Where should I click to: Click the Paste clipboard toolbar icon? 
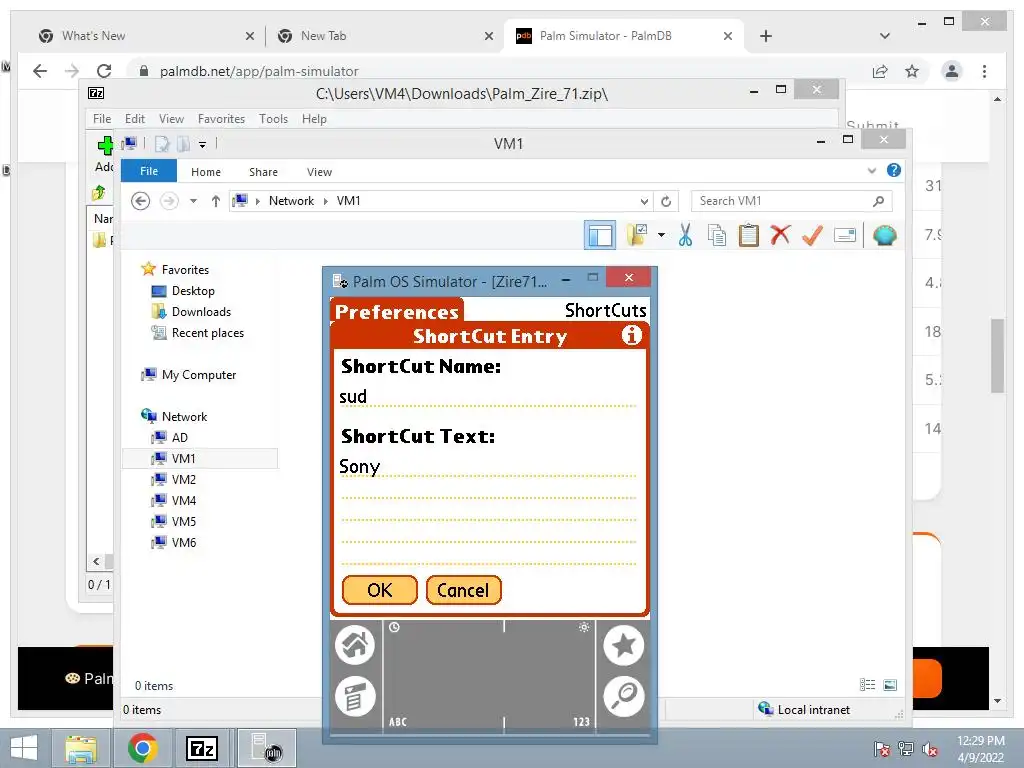coord(748,235)
